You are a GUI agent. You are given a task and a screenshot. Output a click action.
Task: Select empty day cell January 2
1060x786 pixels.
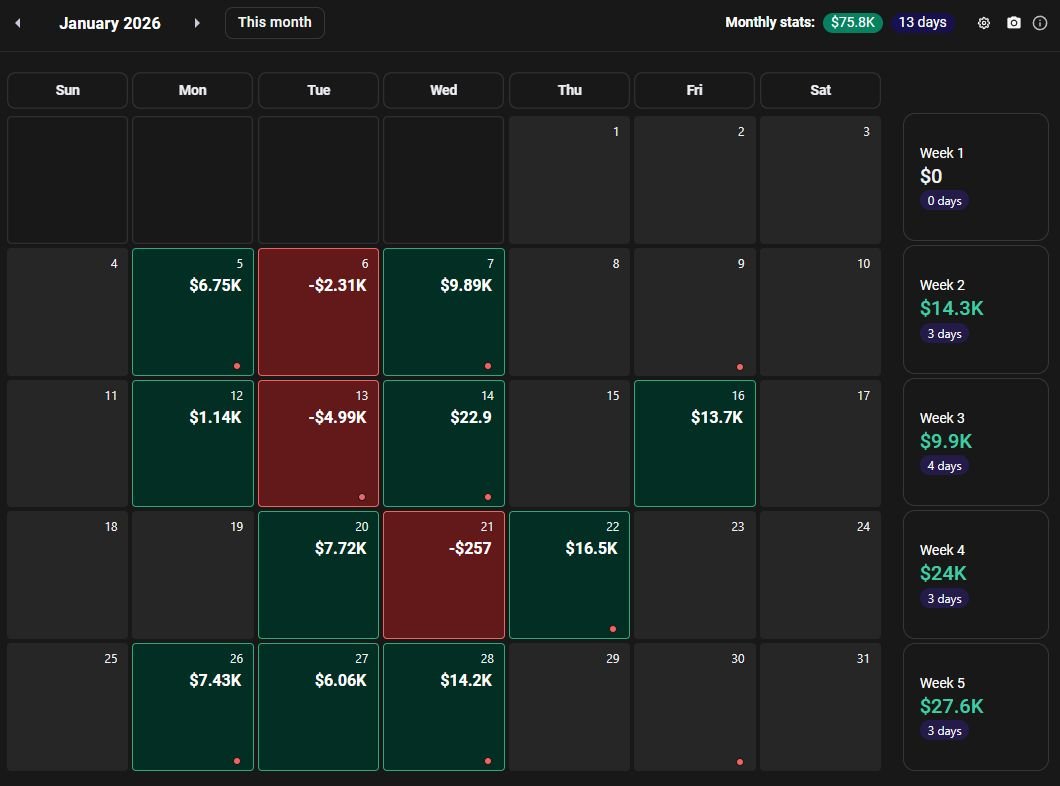(694, 180)
